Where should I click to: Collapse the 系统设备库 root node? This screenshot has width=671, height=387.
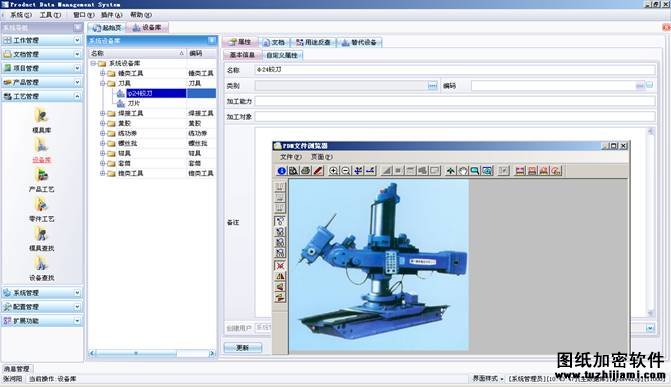pyautogui.click(x=93, y=63)
